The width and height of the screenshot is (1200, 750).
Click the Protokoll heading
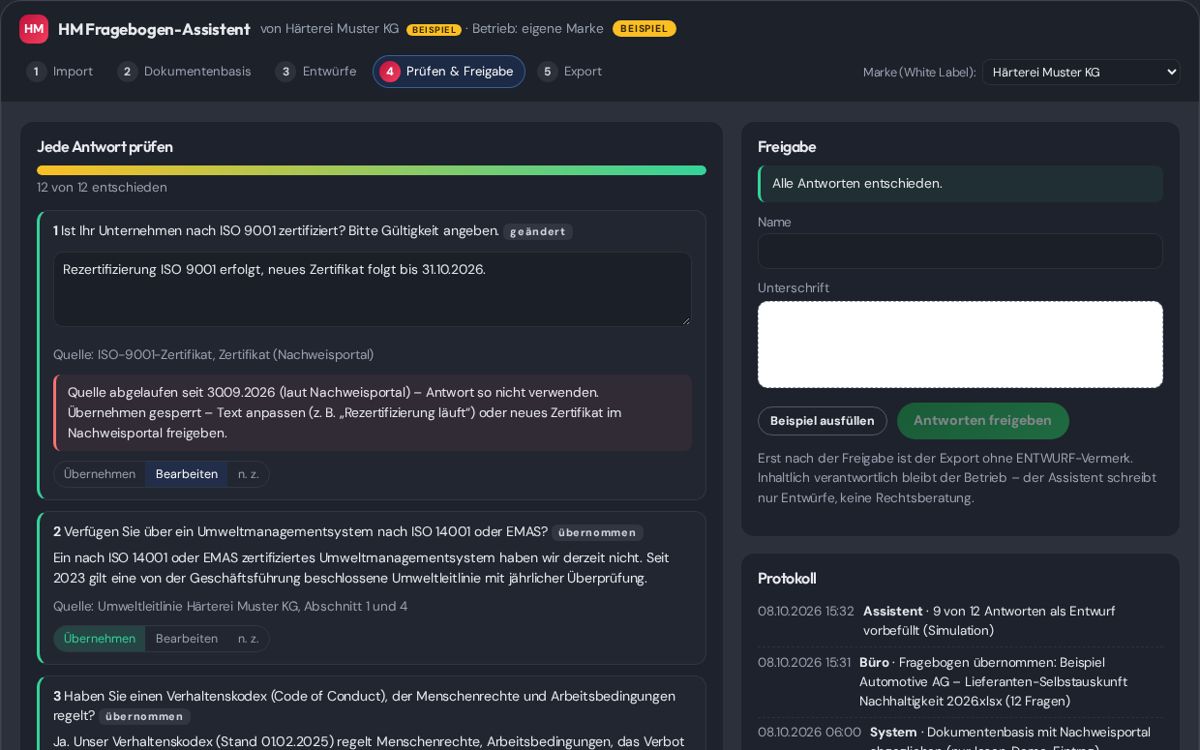coord(787,579)
